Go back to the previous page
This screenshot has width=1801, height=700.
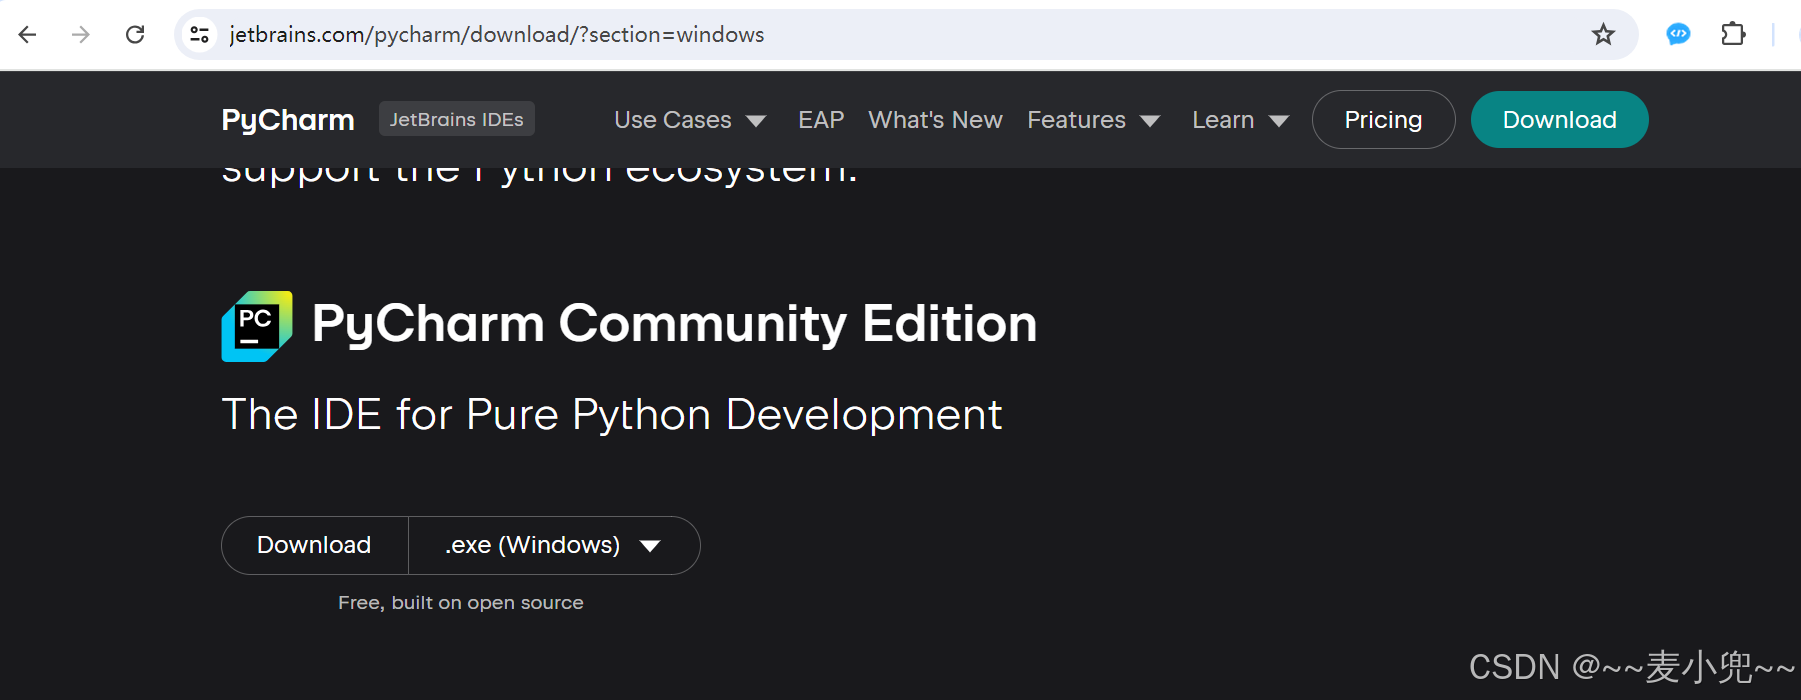click(x=27, y=35)
